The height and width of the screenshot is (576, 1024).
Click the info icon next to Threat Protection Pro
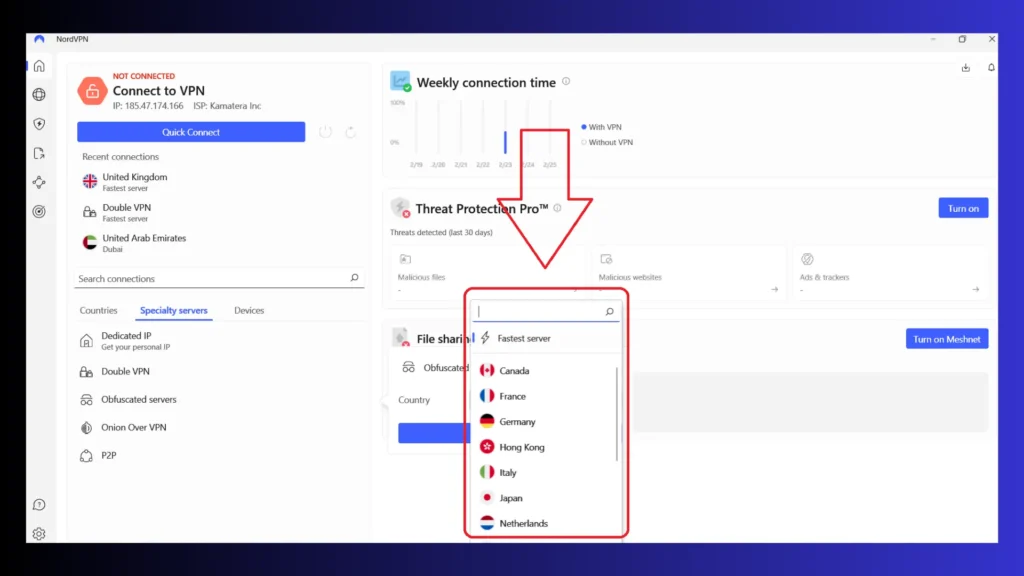click(557, 208)
